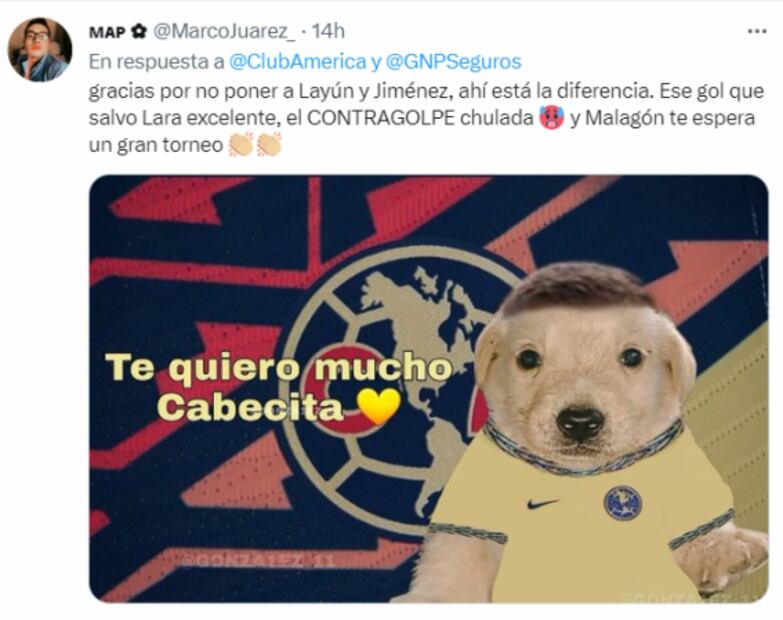Click the second clapping hands emoji
This screenshot has height=620, width=783.
269,145
